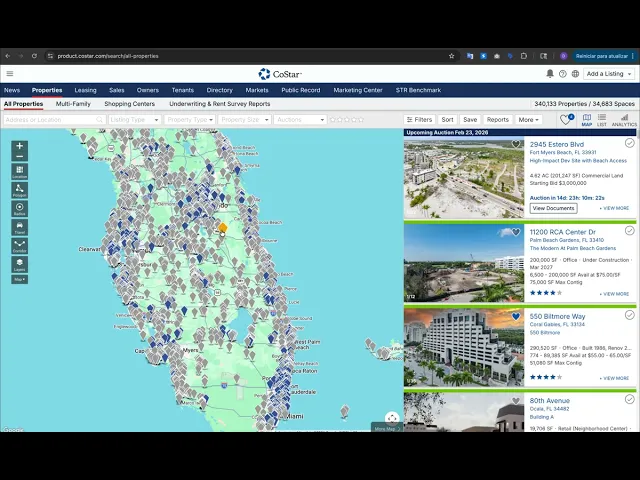The height and width of the screenshot is (480, 640).
Task: Open the Owners menu
Action: [148, 90]
